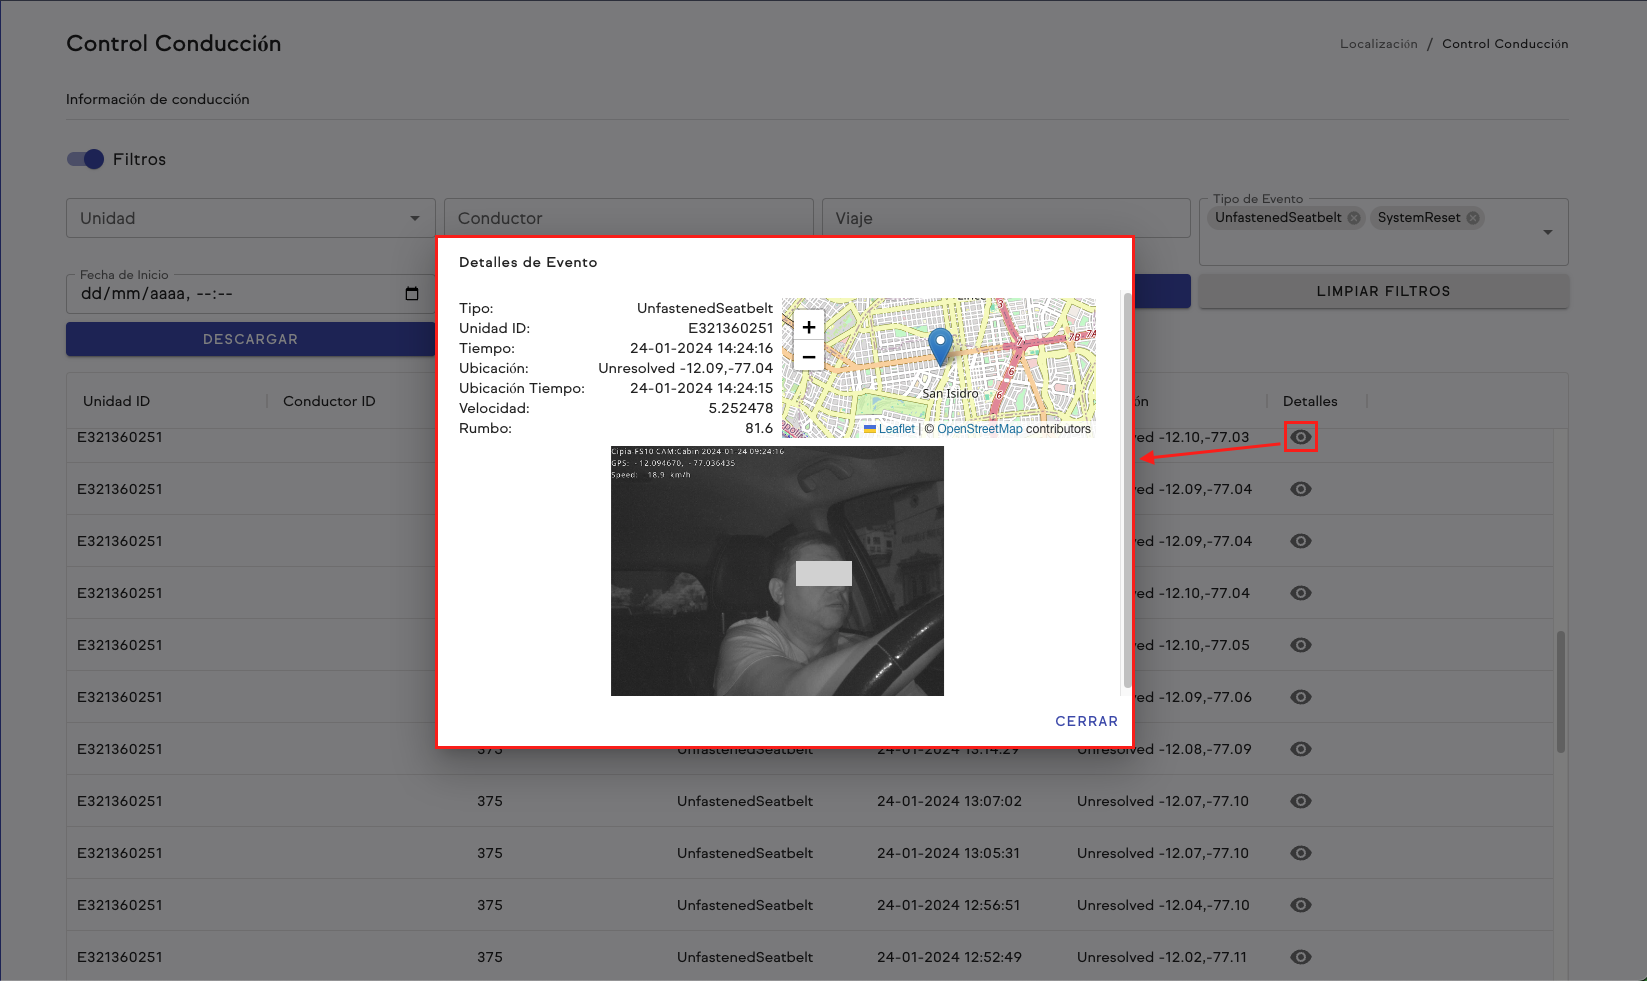Open details for the 12:56:51 event row
Viewport: 1647px width, 981px height.
(x=1300, y=905)
